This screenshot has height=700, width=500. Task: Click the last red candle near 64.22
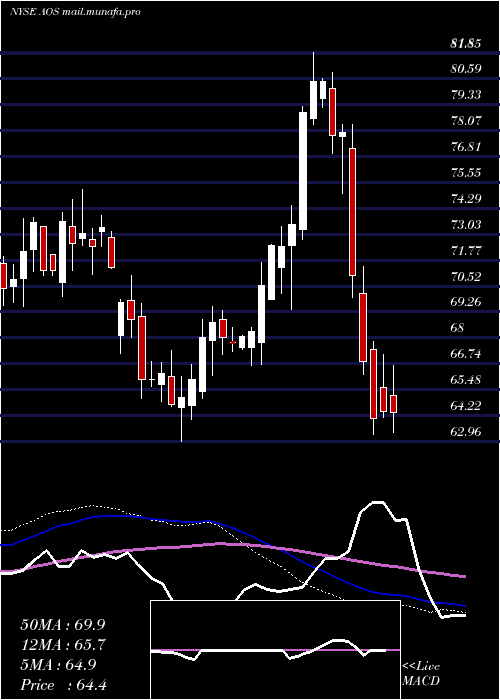(x=393, y=404)
